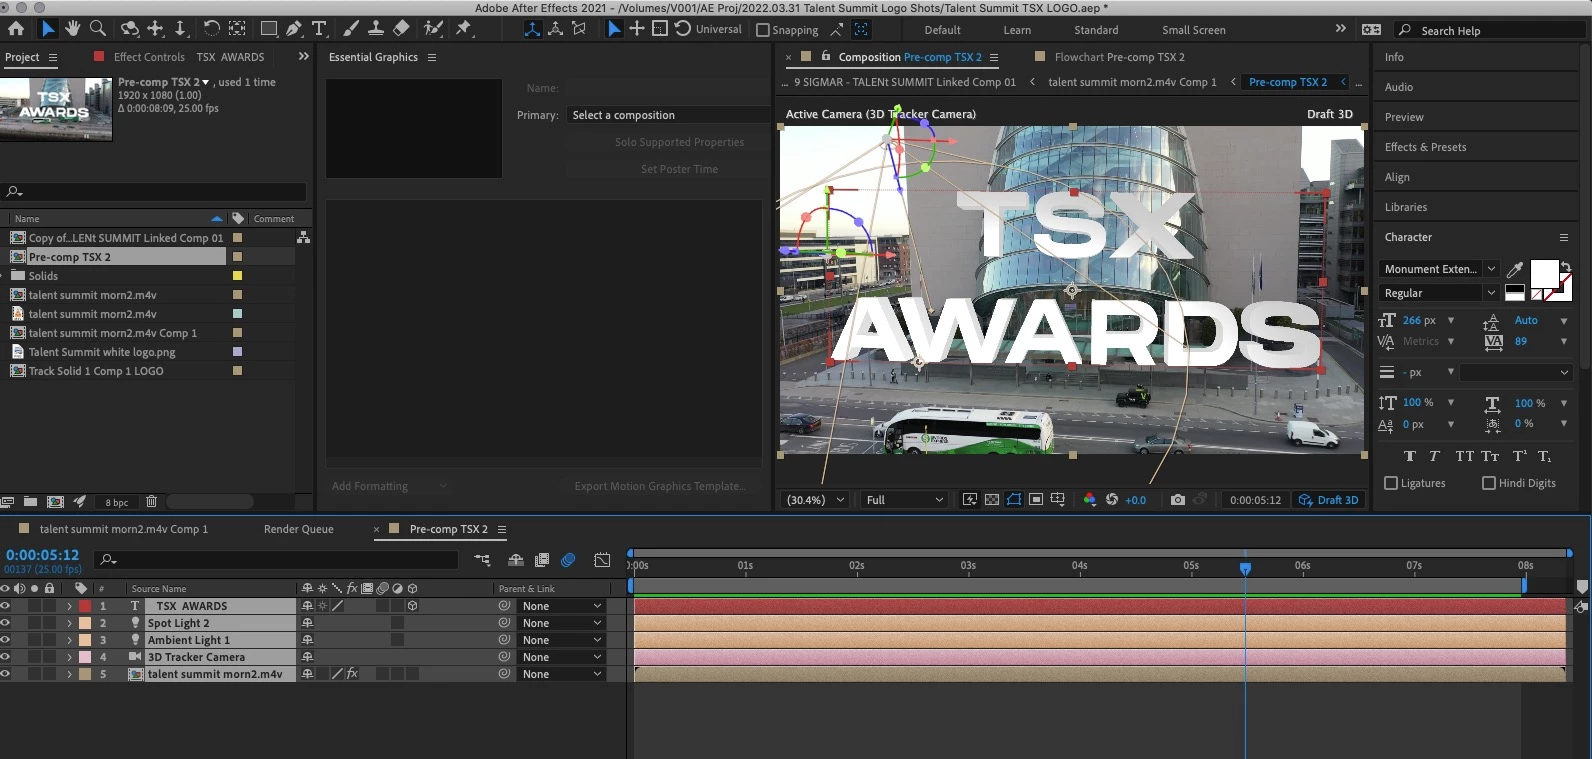1592x759 pixels.
Task: Open the Align panel
Action: 1397,177
